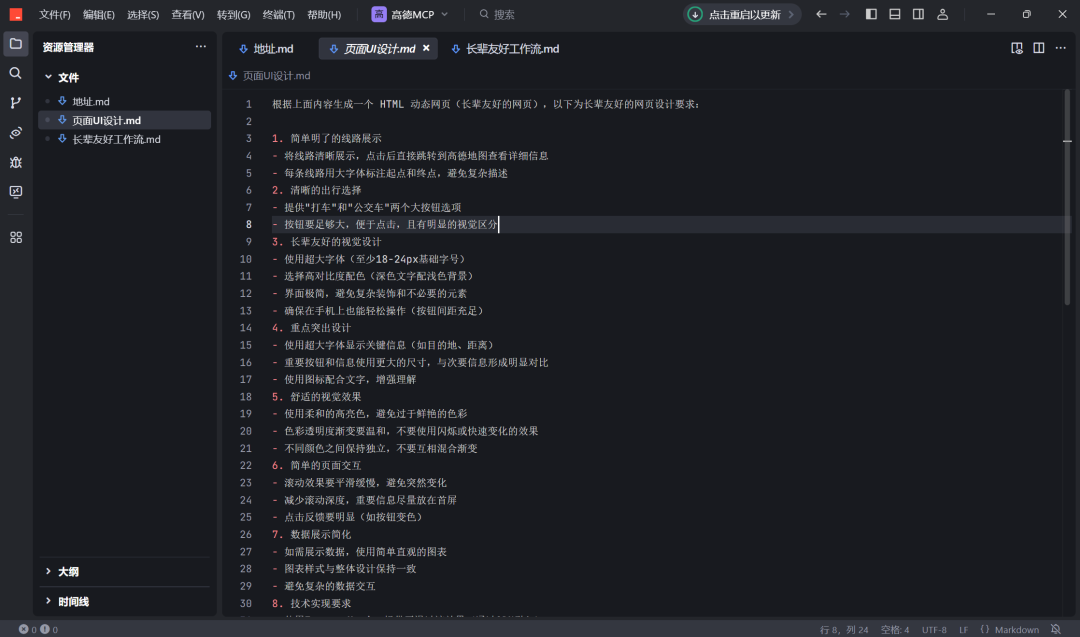This screenshot has height=637, width=1080.
Task: Open the Explorer panel more actions menu
Action: [200, 47]
